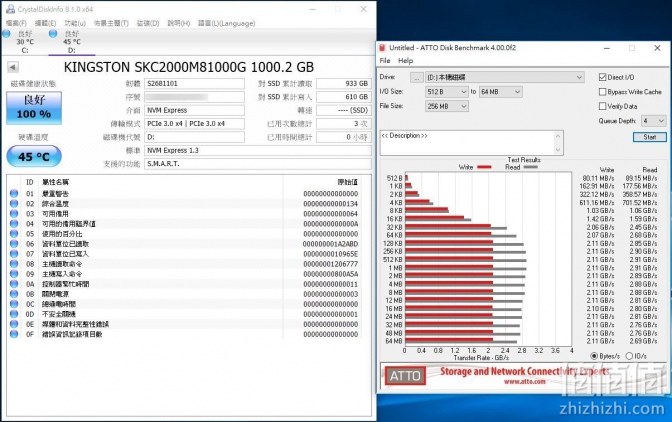Click raw value 000000001A2ABD
Image resolution: width=672 pixels, height=422 pixels.
click(330, 244)
